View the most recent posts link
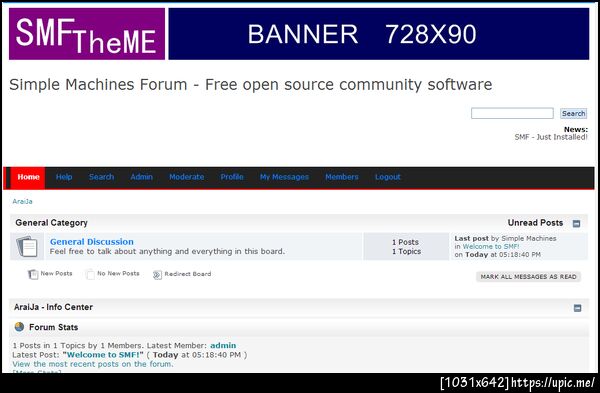Image resolution: width=600 pixels, height=393 pixels. click(x=93, y=364)
